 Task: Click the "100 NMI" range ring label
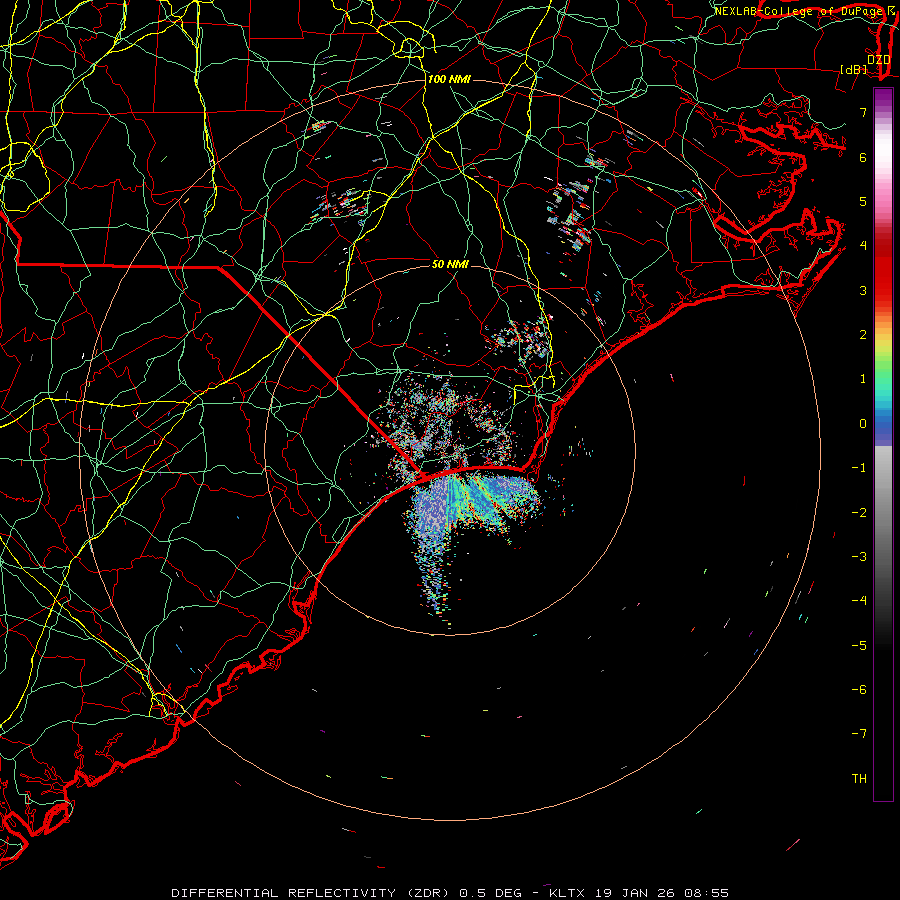pyautogui.click(x=449, y=79)
